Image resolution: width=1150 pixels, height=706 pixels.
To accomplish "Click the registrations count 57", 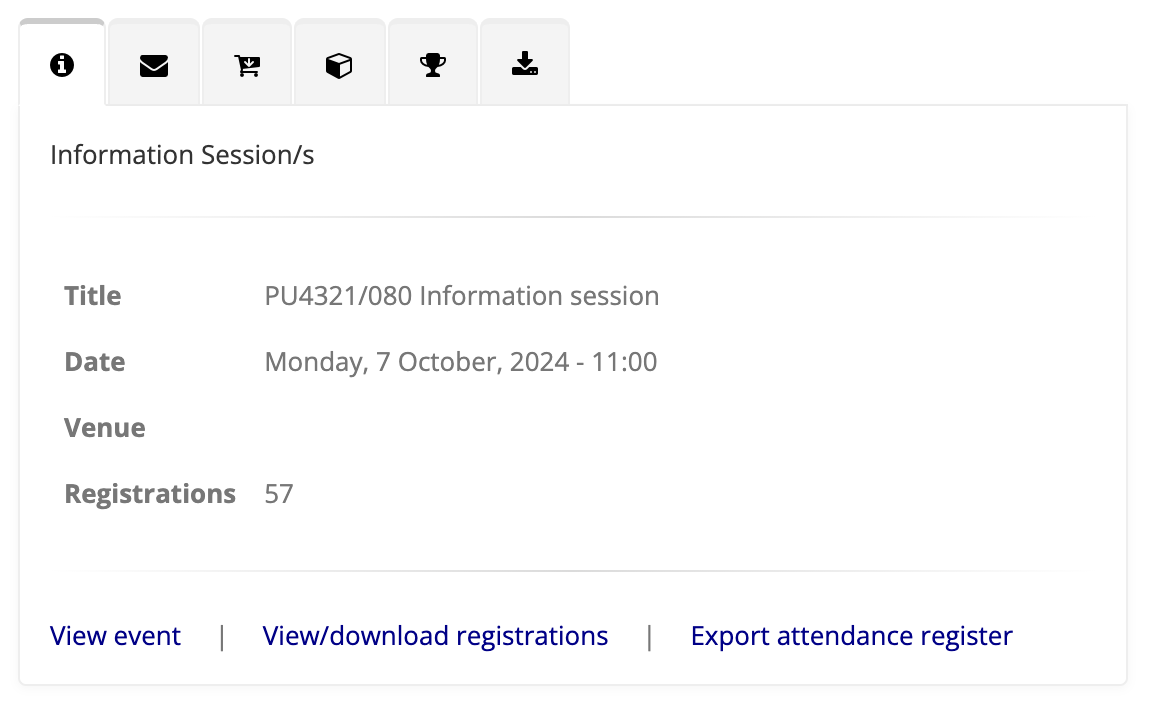I will click(279, 494).
